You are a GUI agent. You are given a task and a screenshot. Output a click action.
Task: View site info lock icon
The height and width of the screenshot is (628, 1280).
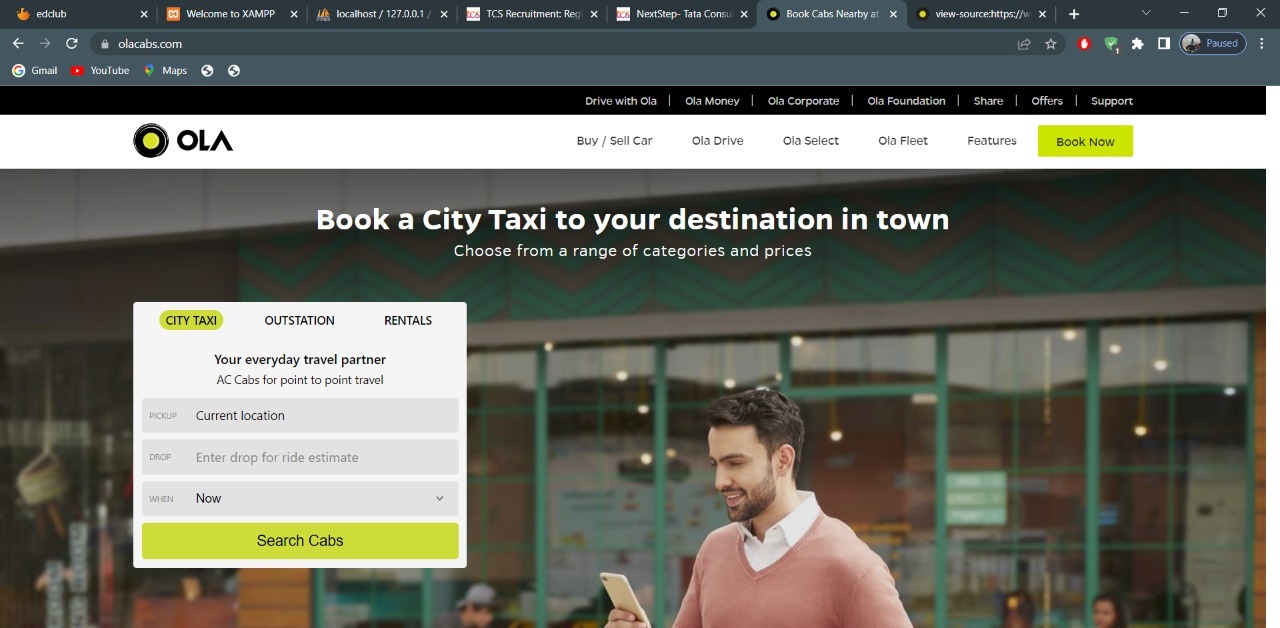pyautogui.click(x=104, y=44)
